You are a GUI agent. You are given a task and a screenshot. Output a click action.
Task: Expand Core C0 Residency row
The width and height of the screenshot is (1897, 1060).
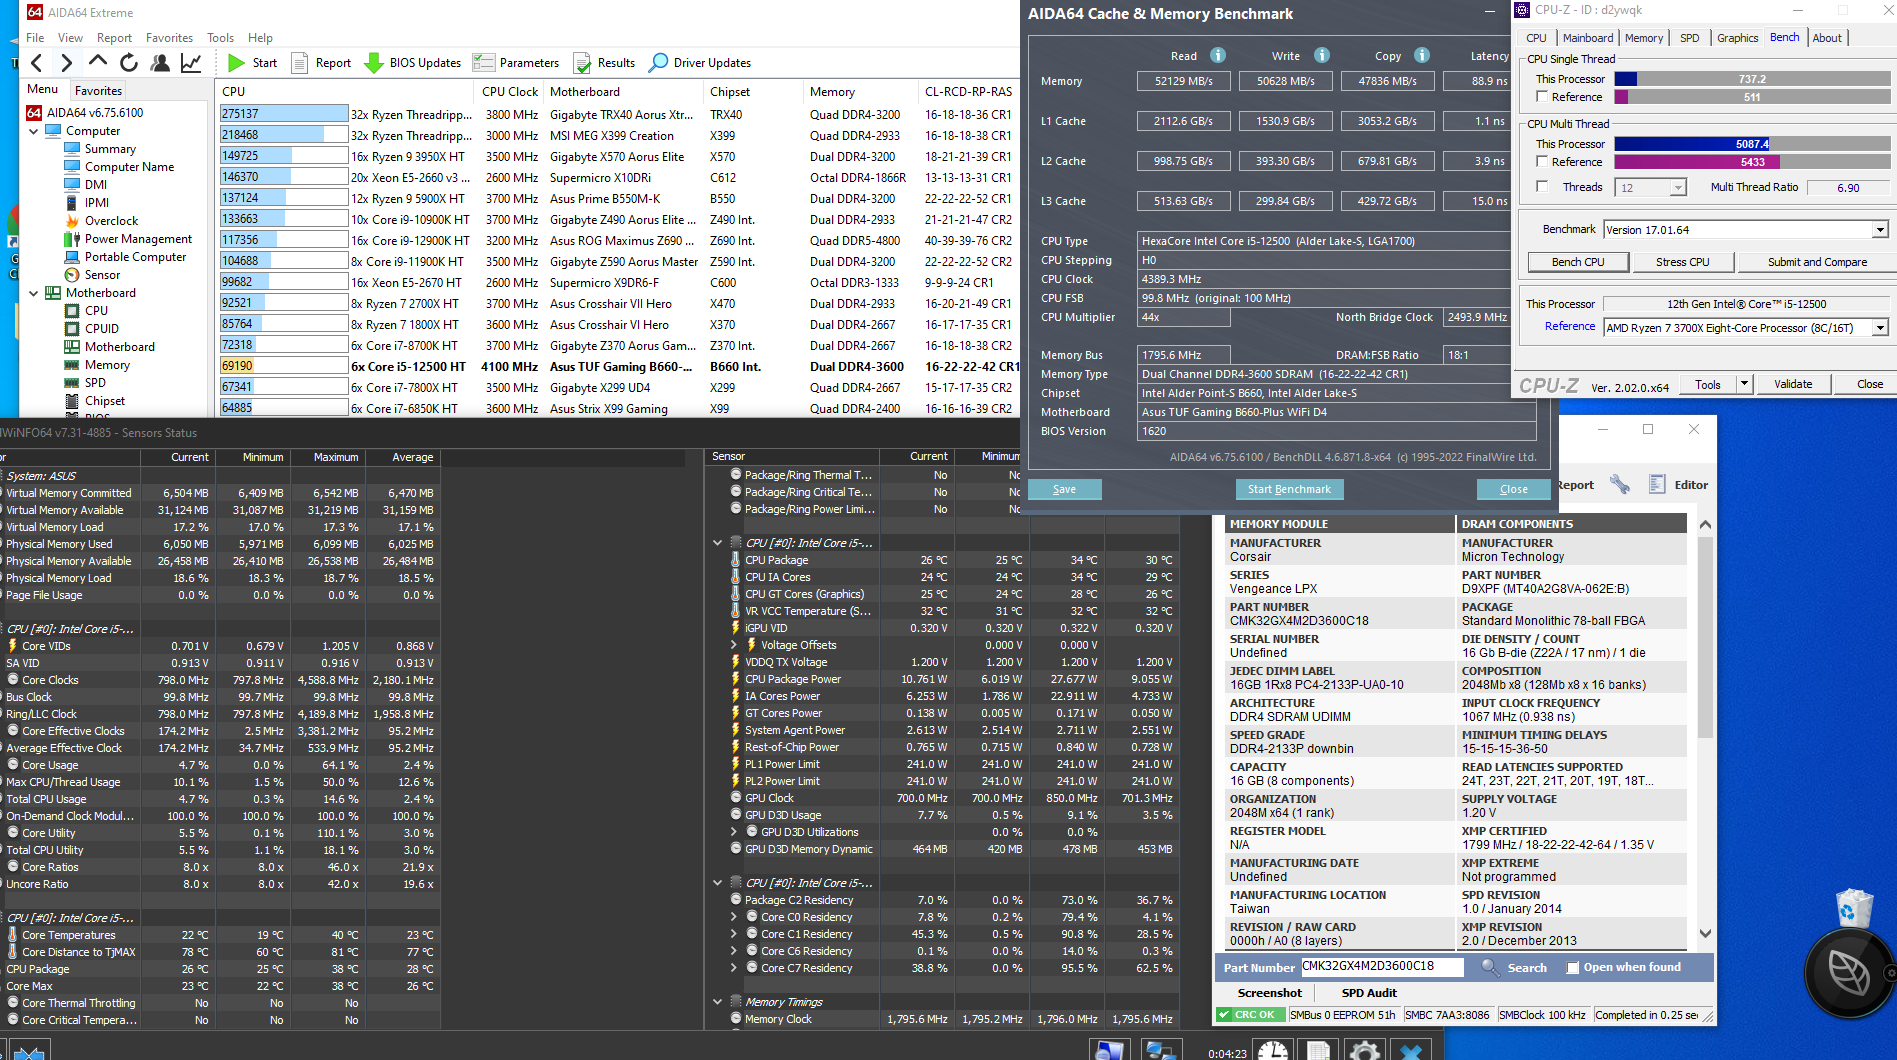734,917
